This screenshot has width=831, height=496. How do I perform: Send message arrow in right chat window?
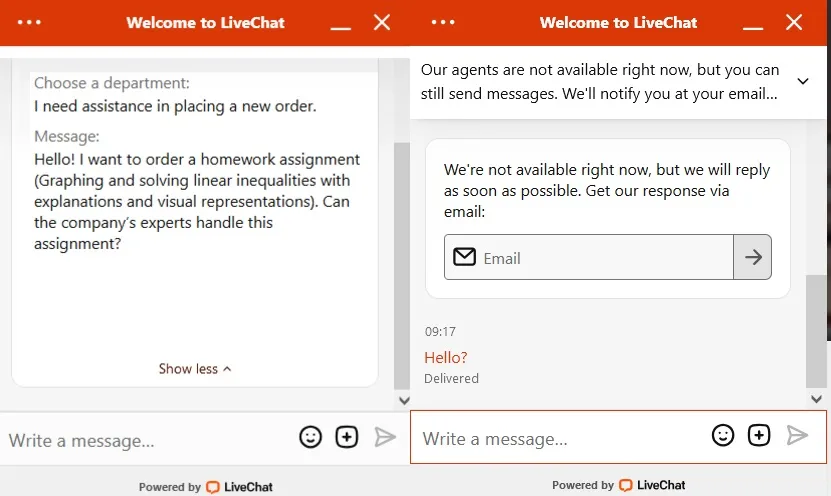[797, 435]
